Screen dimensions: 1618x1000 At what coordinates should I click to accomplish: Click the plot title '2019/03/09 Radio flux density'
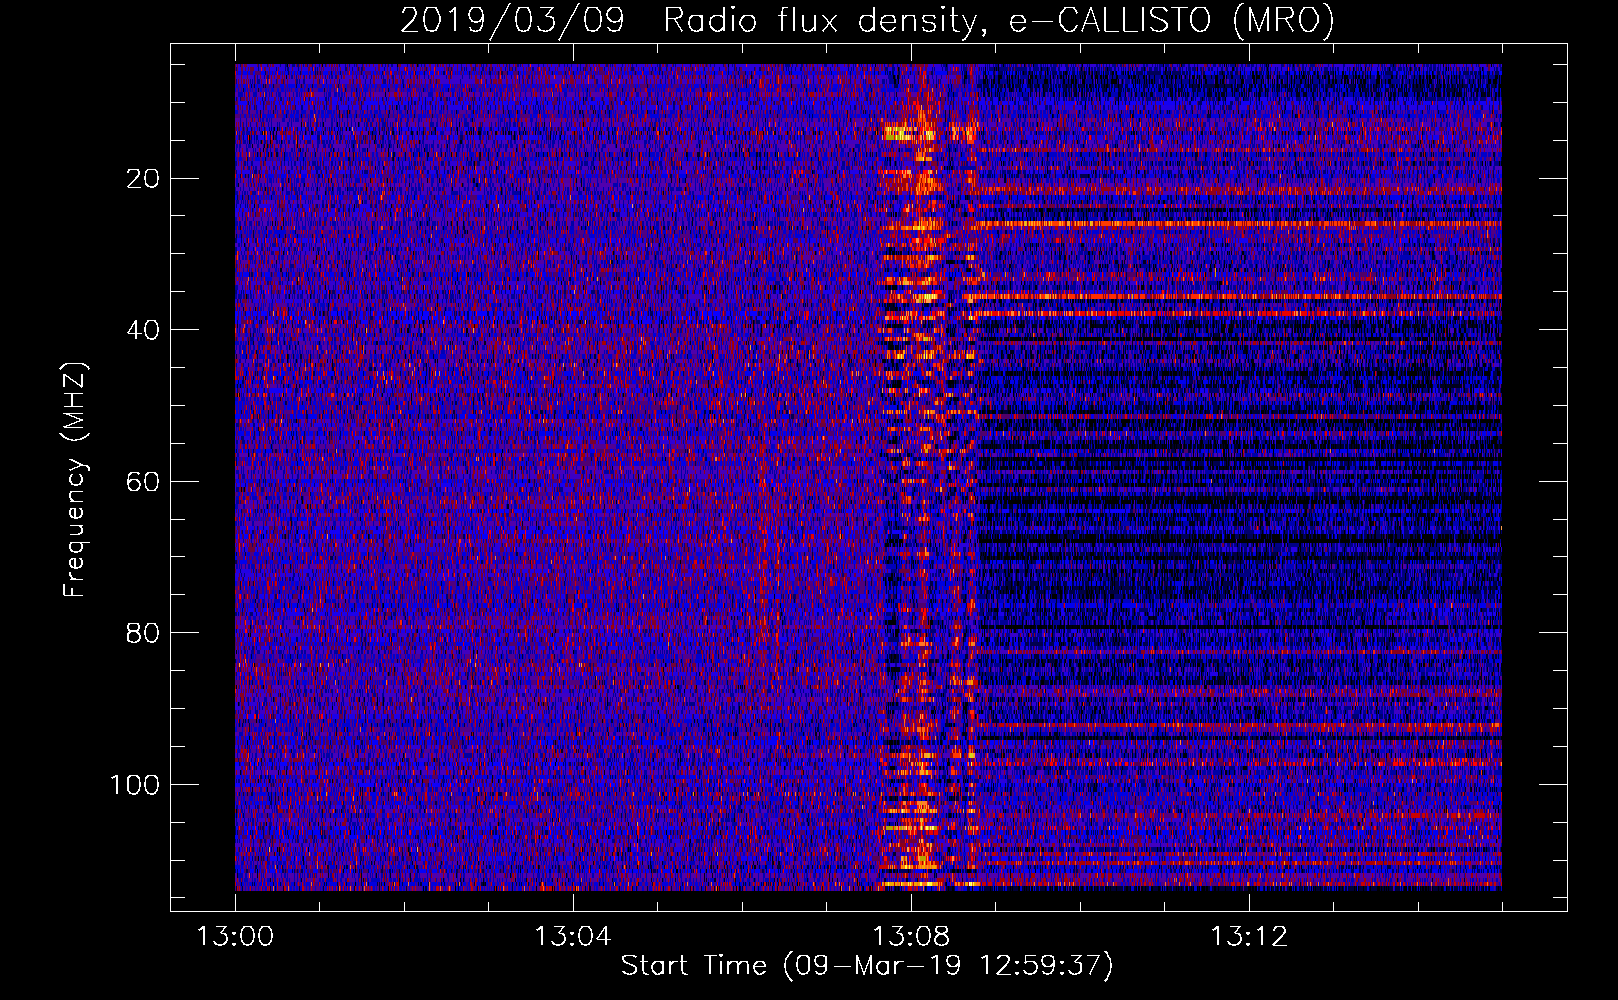point(867,20)
